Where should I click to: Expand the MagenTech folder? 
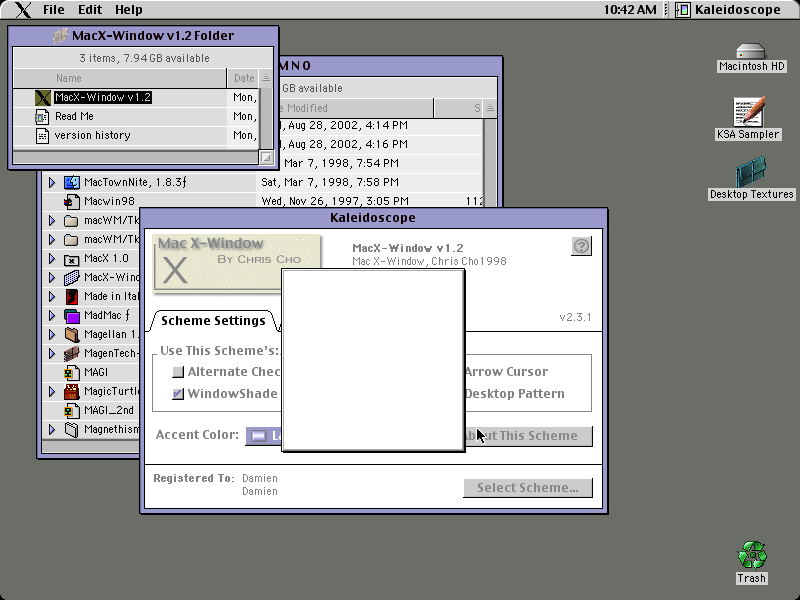point(52,354)
